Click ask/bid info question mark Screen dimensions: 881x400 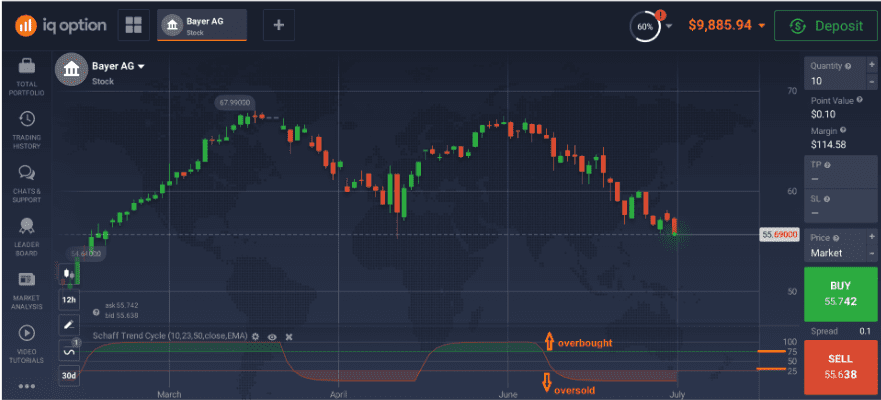[x=96, y=311]
